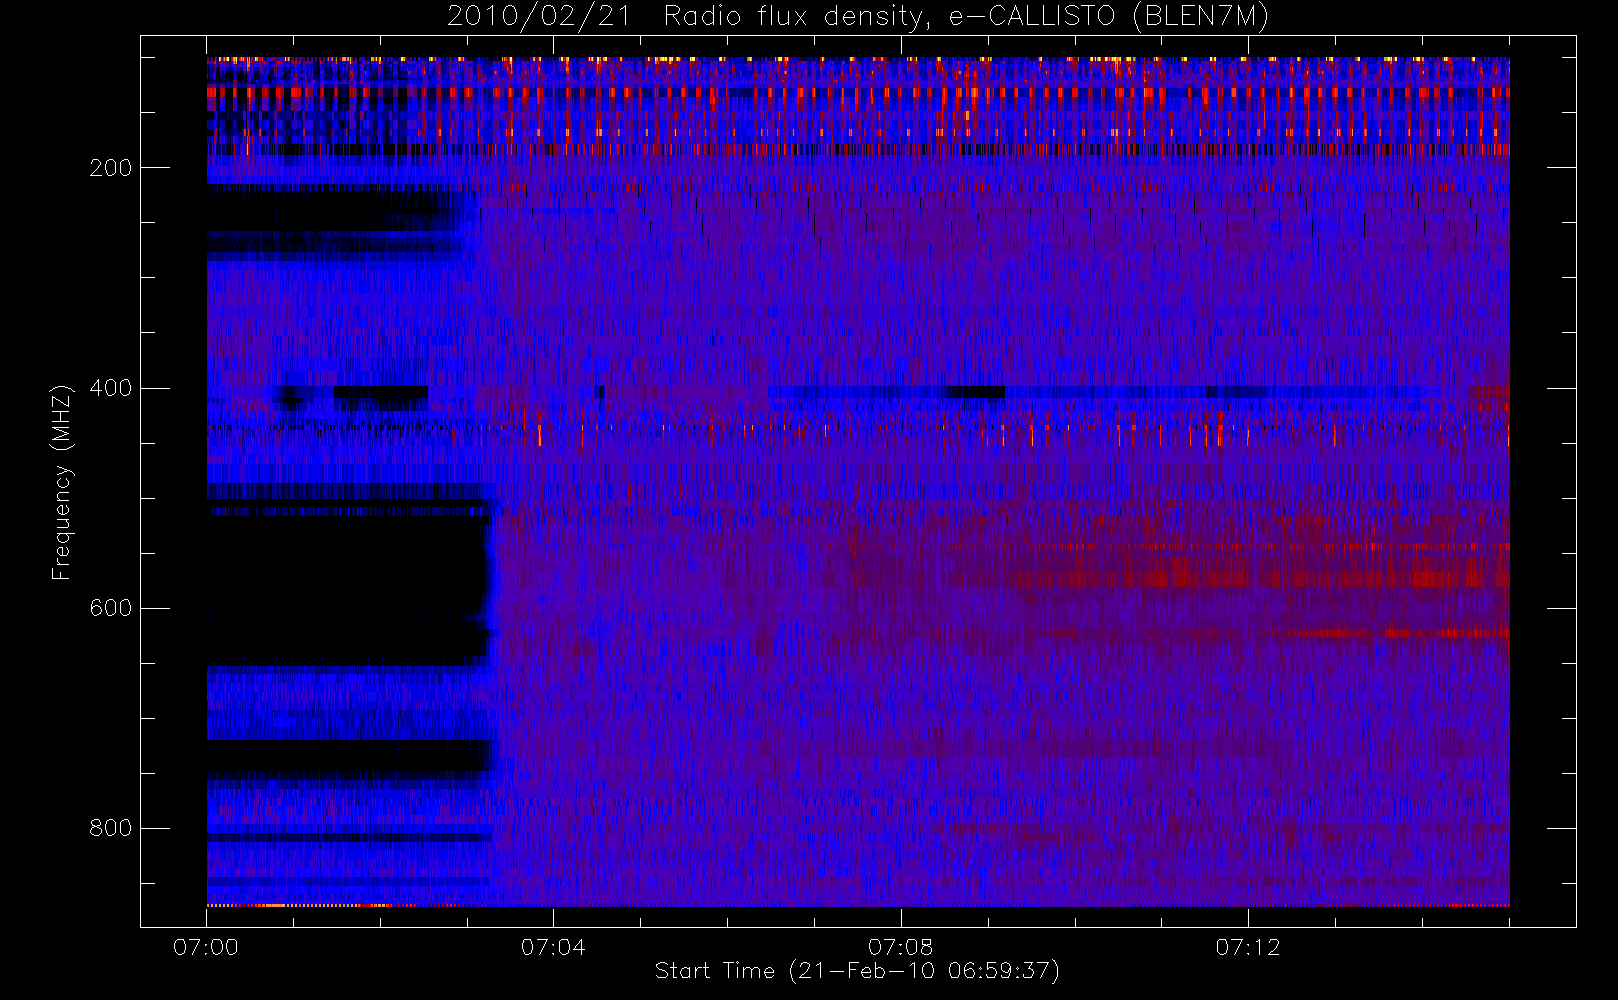Click the 200 frequency tick label
This screenshot has width=1618, height=1000.
tap(111, 168)
